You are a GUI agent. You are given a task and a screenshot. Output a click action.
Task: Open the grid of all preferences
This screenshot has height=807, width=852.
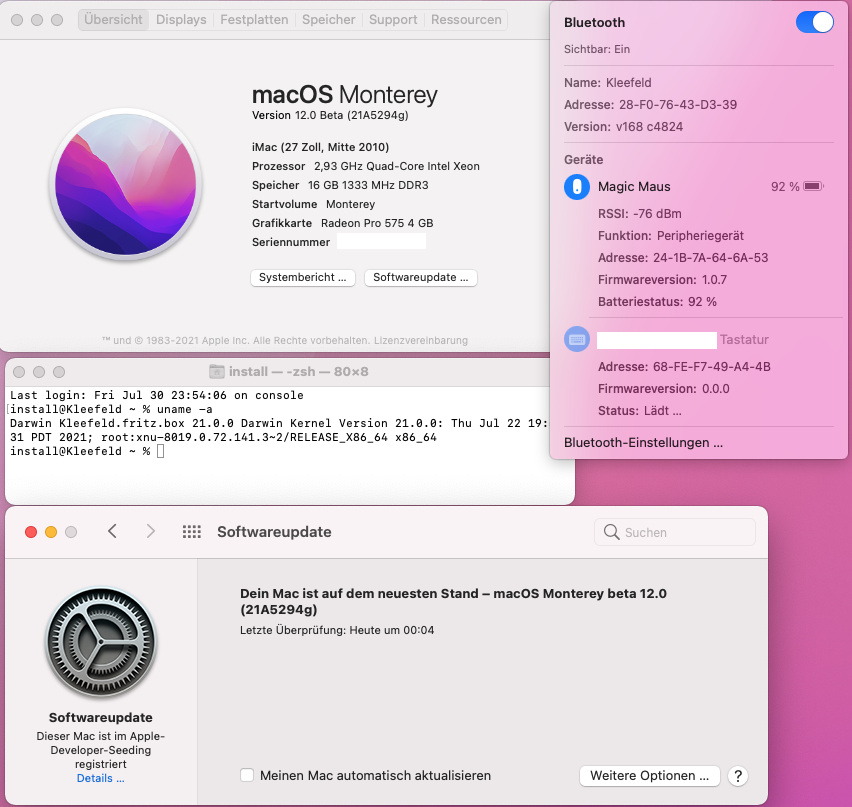[192, 531]
